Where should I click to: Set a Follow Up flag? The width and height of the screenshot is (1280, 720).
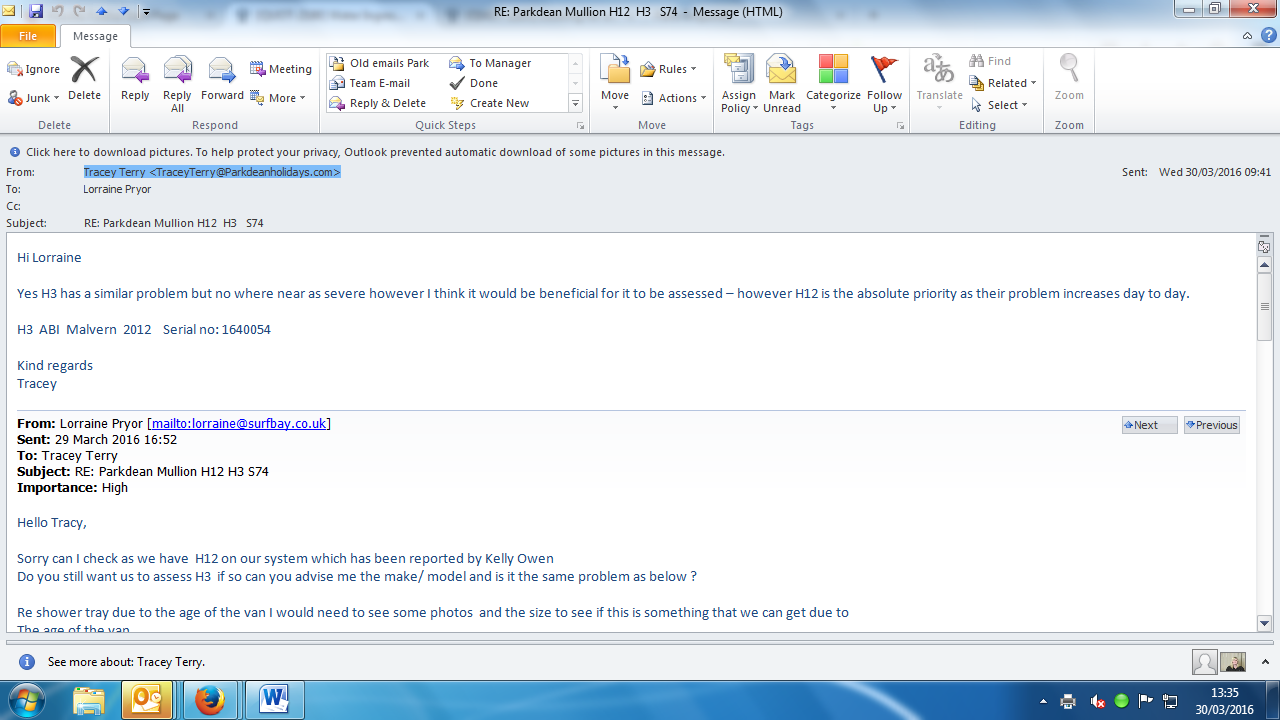point(884,84)
